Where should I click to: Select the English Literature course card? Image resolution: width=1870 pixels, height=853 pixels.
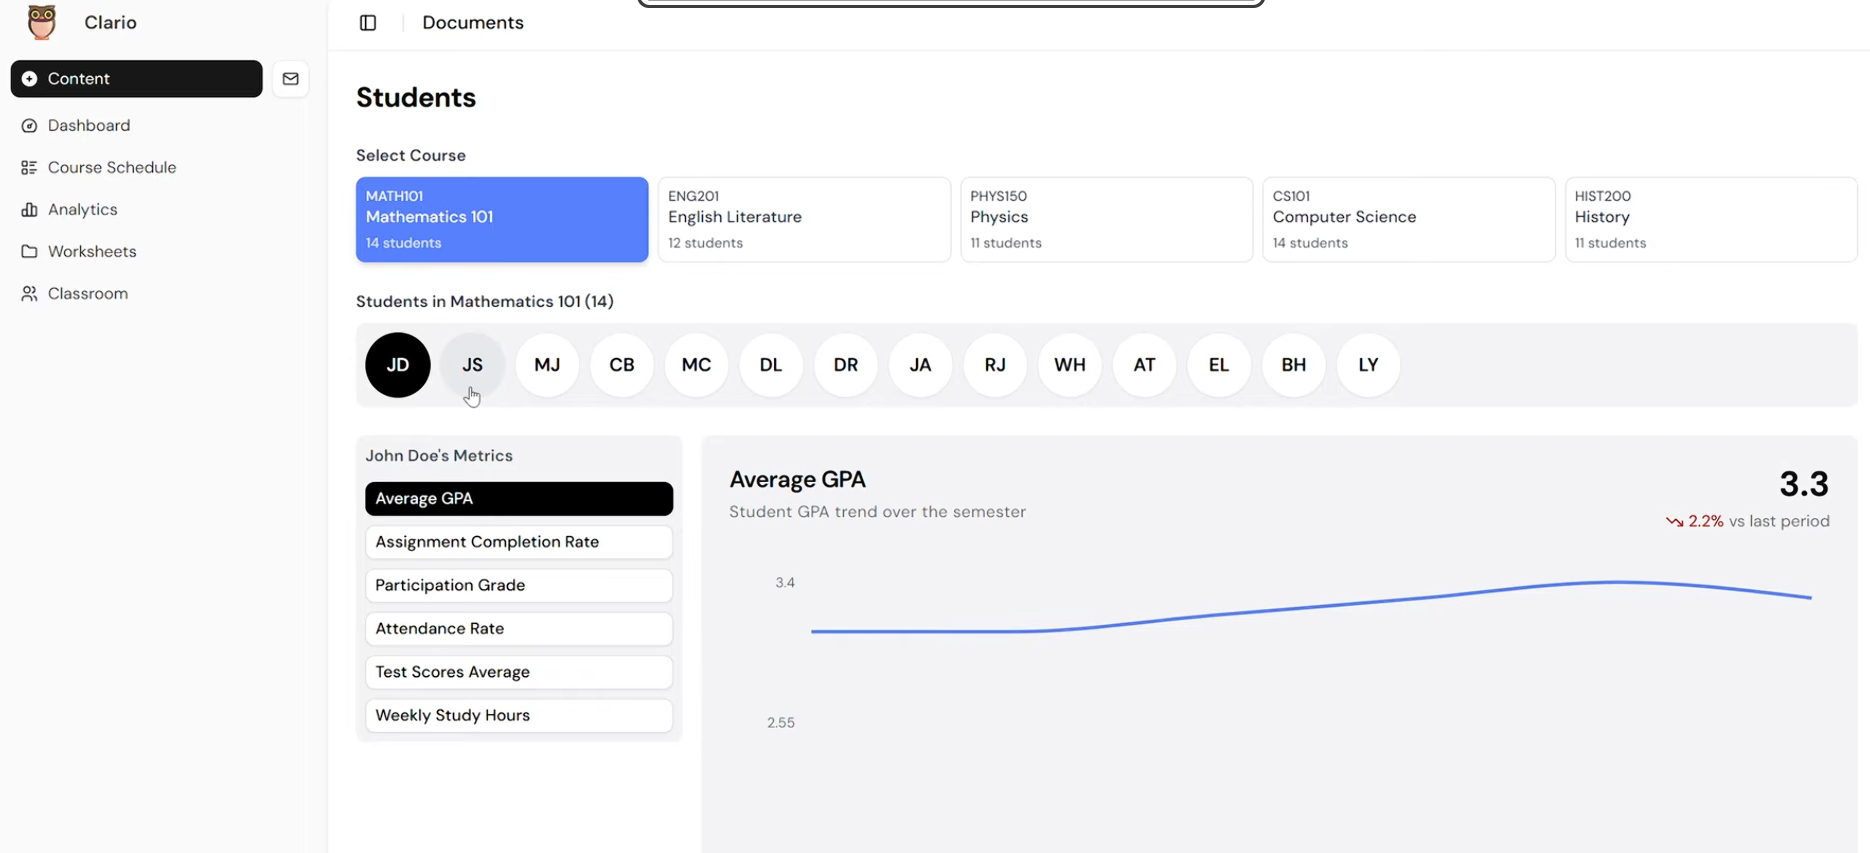tap(804, 220)
